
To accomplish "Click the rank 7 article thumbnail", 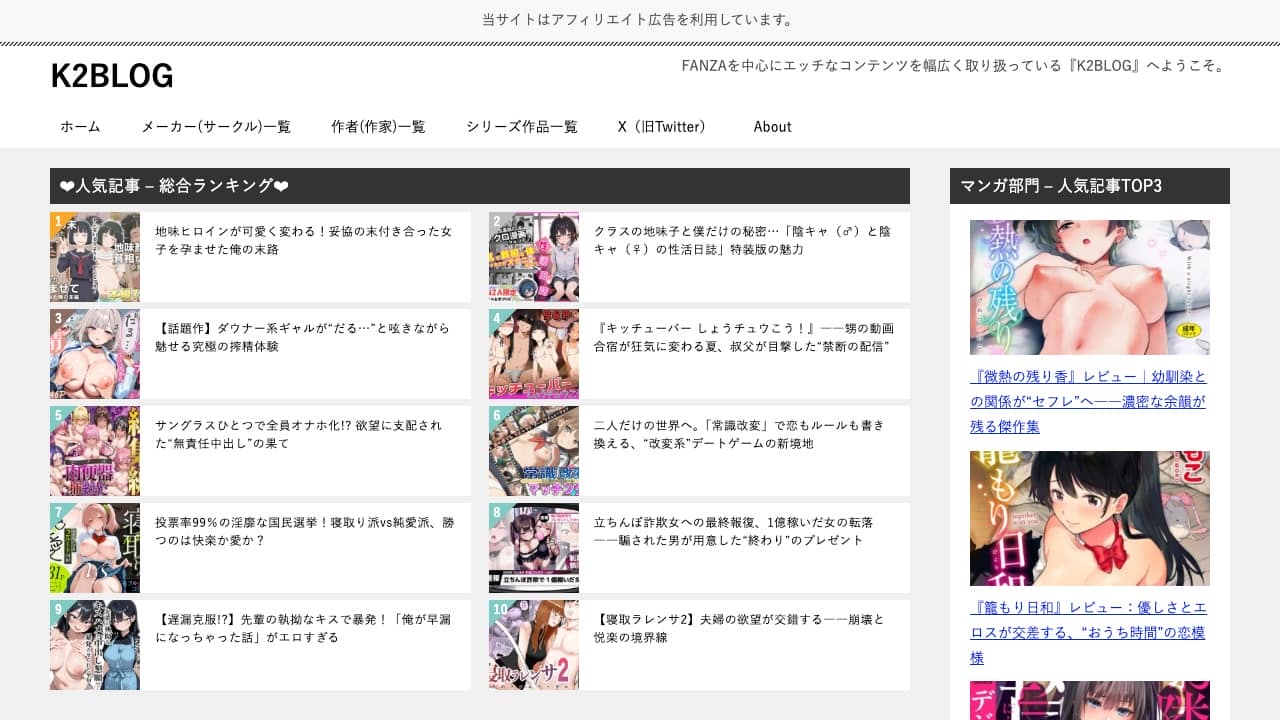I will coord(95,548).
